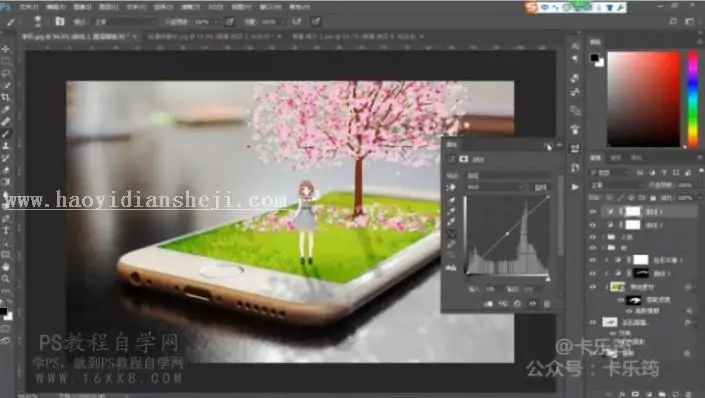This screenshot has height=398, width=705.
Task: Hide the hue/saturation layer with white mask
Action: pos(593,260)
